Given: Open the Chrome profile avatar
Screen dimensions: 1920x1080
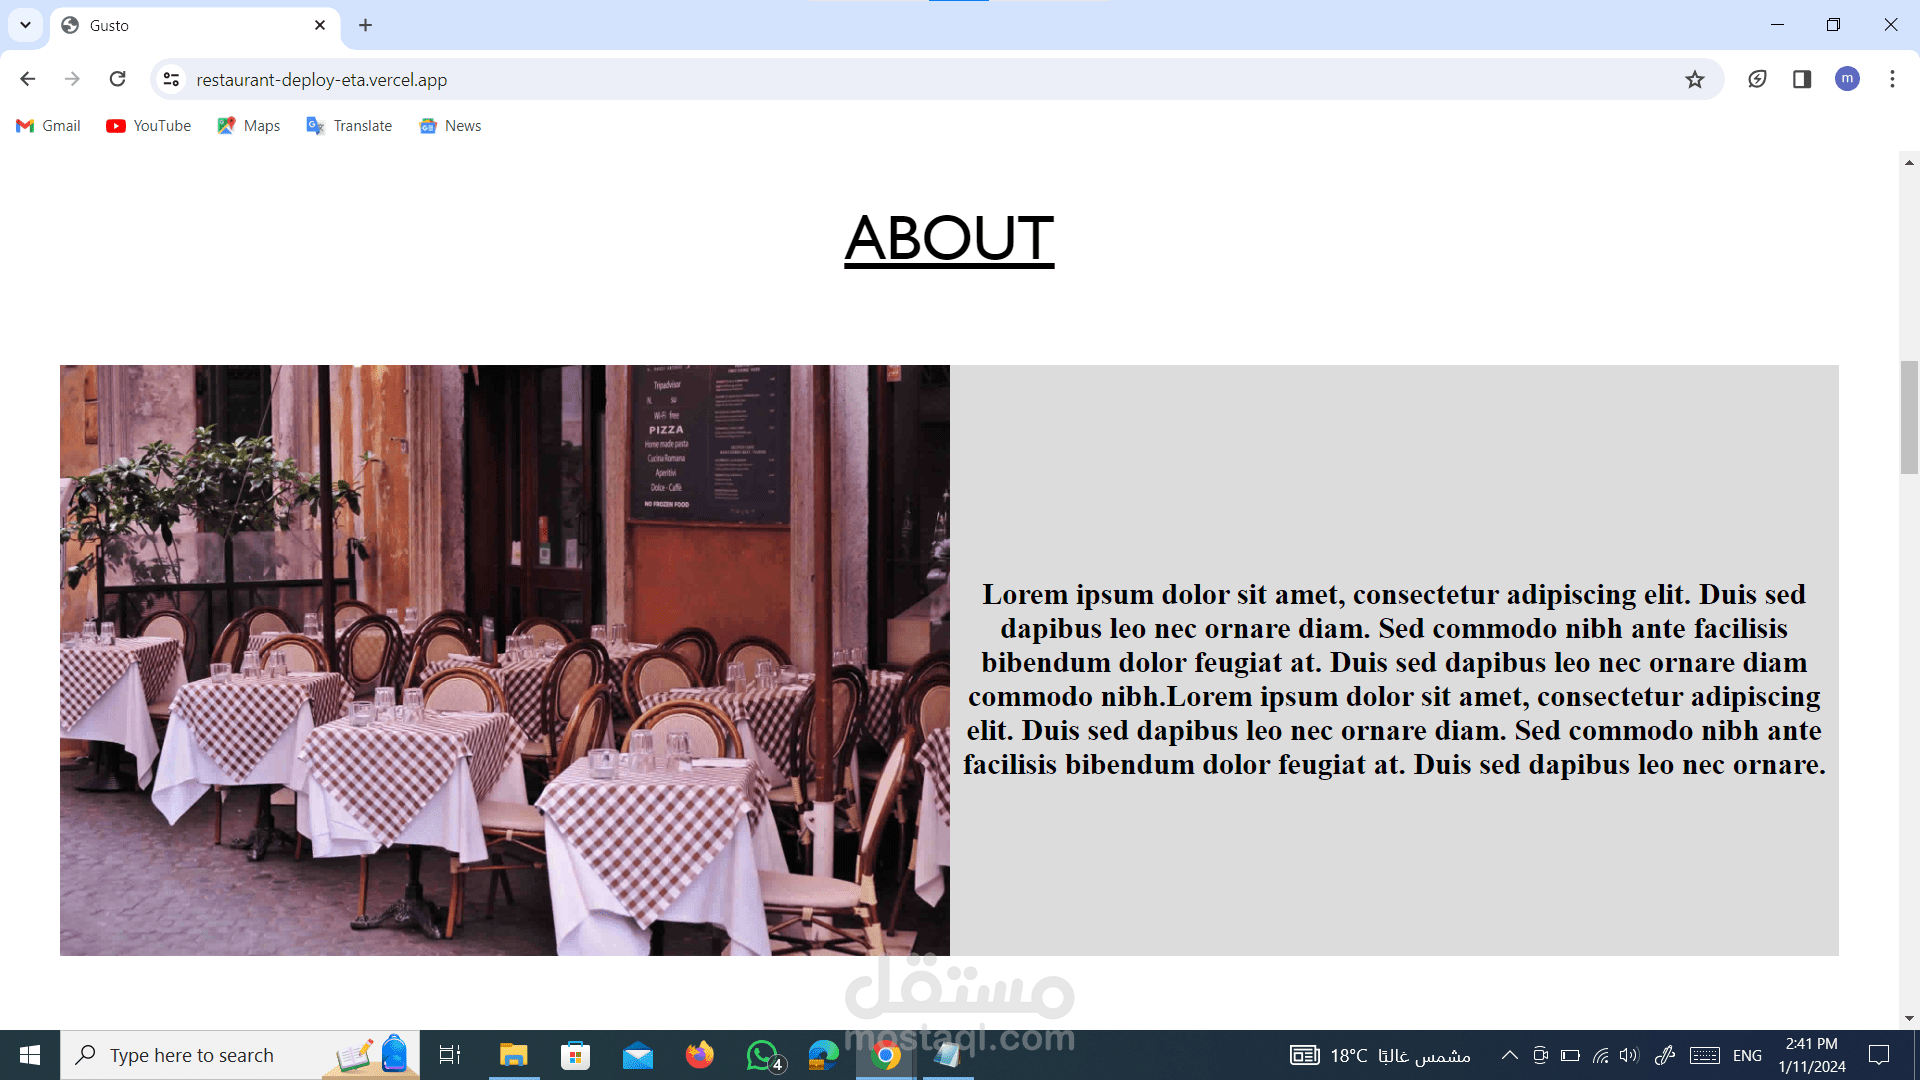Looking at the screenshot, I should tap(1847, 79).
